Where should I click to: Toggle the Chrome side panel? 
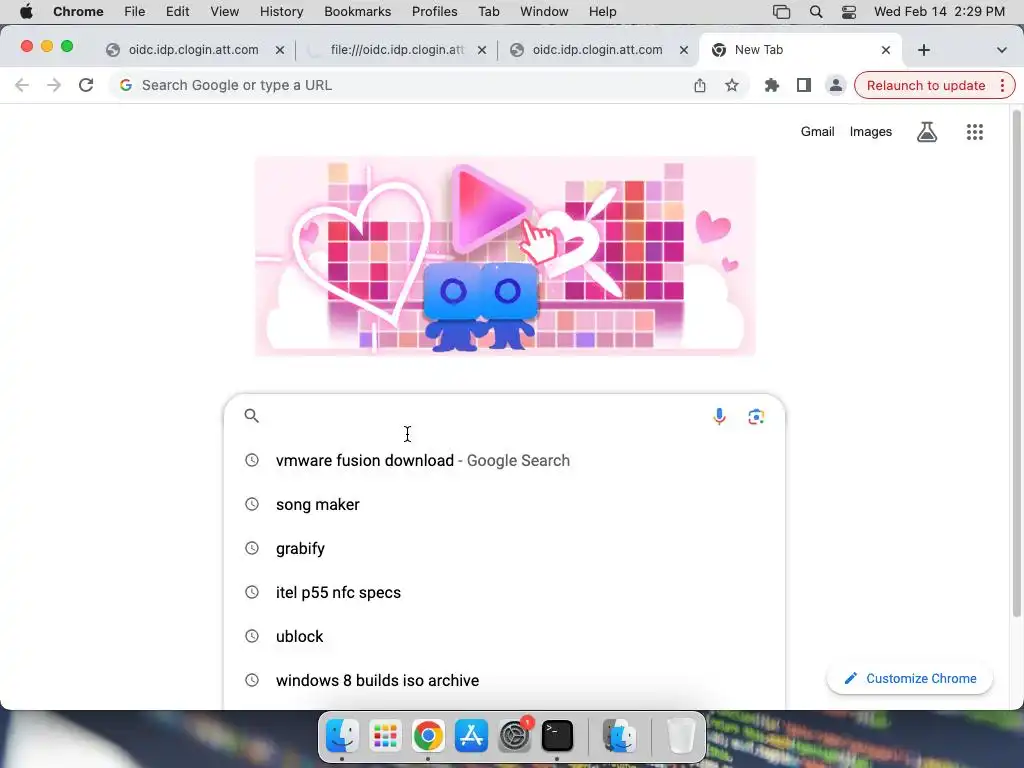click(x=803, y=85)
